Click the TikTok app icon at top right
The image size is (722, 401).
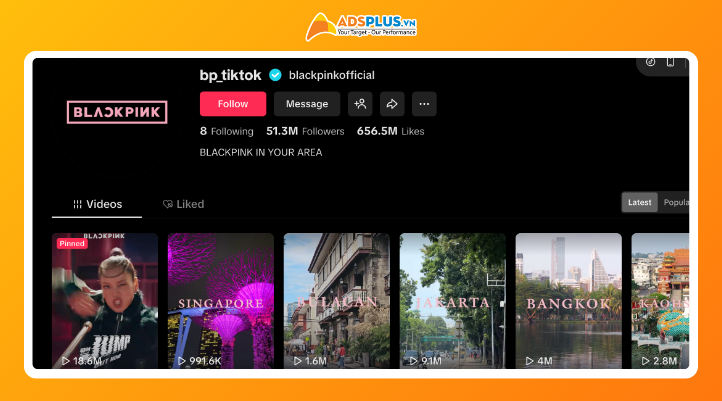tap(650, 62)
